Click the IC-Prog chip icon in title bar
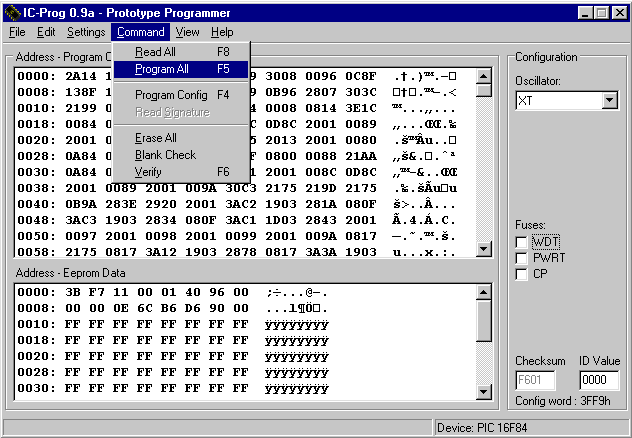 pos(12,13)
